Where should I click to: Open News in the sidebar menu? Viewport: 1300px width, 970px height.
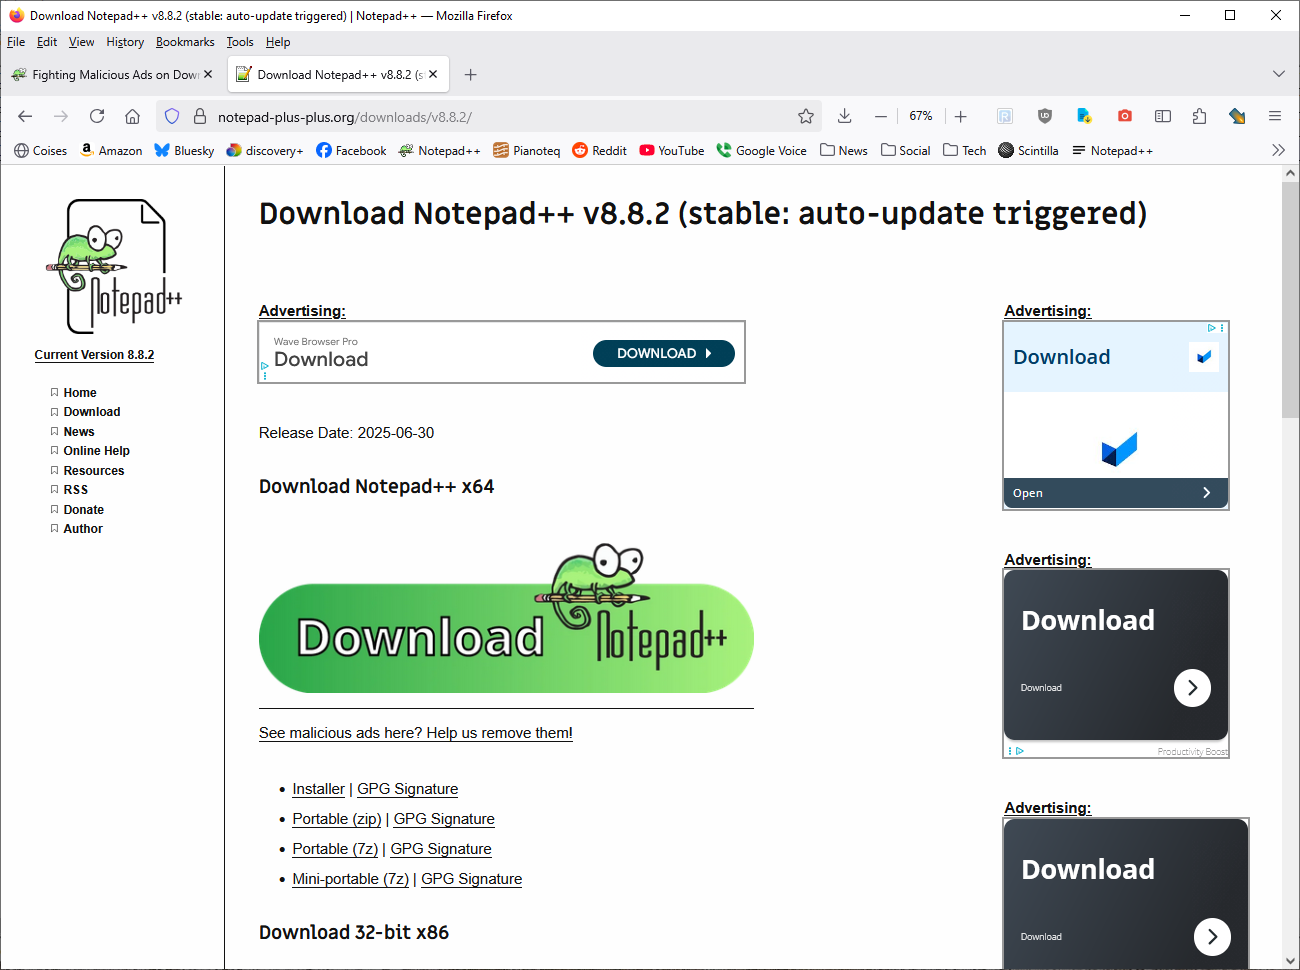tap(79, 432)
